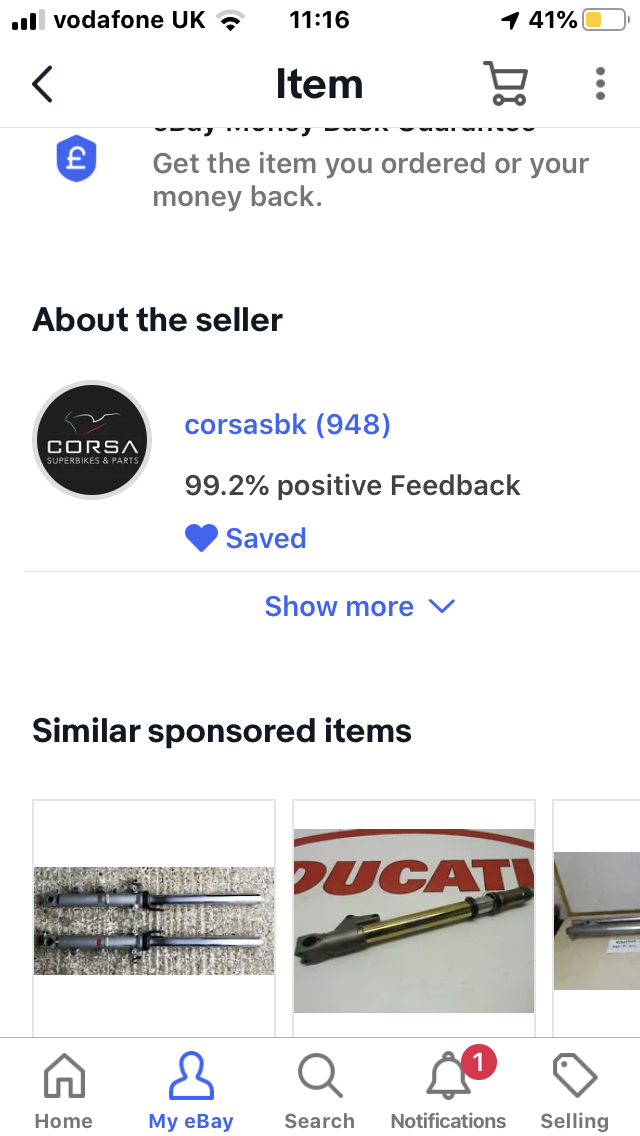Open the Search tab
The height and width of the screenshot is (1136, 640).
(x=319, y=1092)
